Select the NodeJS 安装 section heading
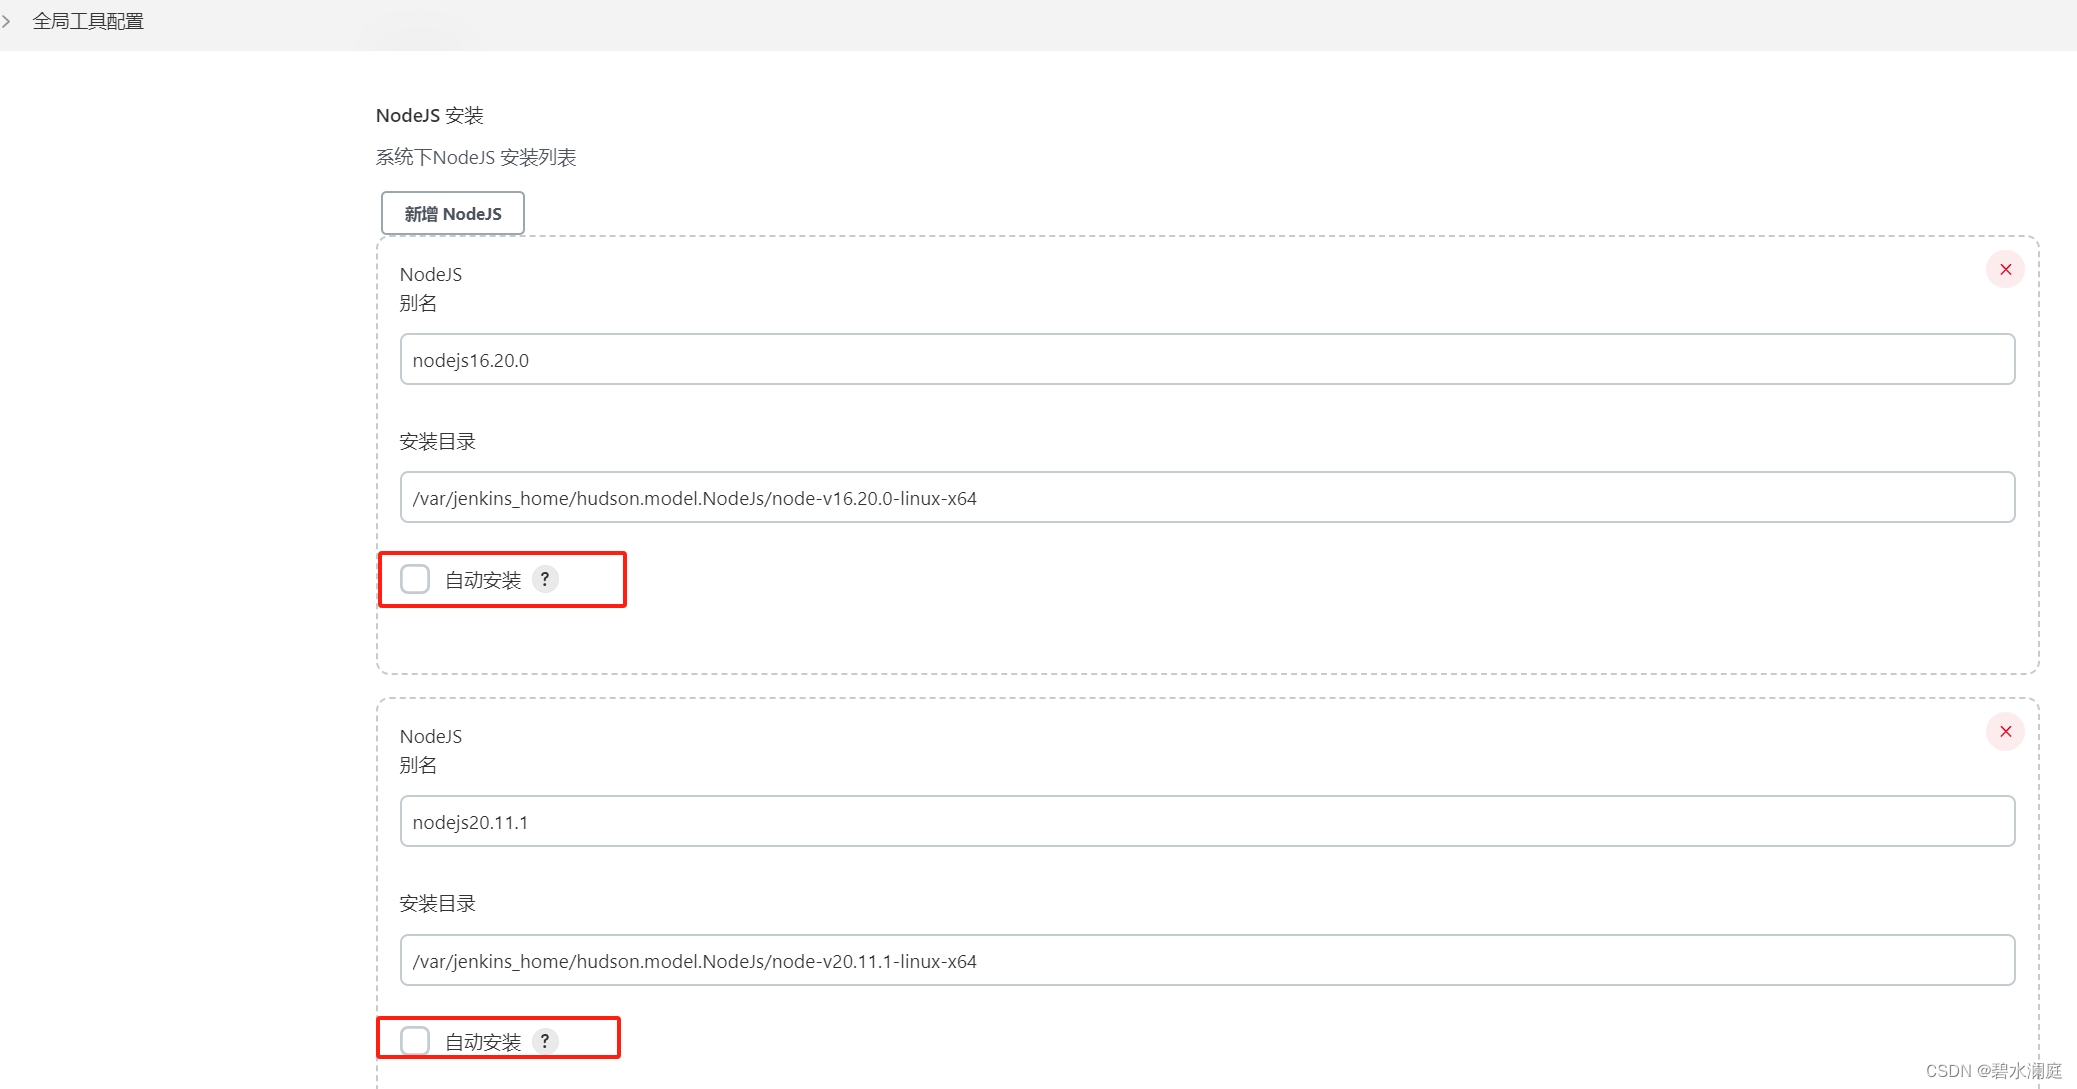This screenshot has width=2077, height=1089. 430,116
